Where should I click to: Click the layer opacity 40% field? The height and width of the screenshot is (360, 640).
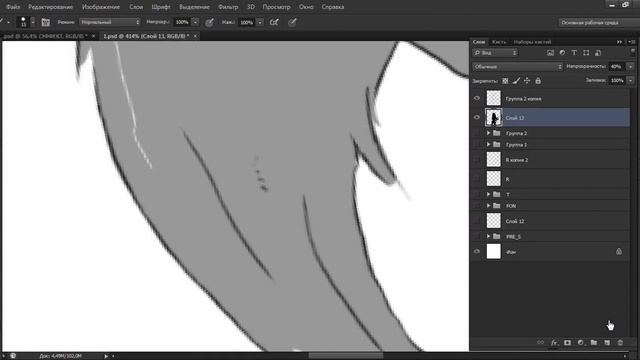617,67
